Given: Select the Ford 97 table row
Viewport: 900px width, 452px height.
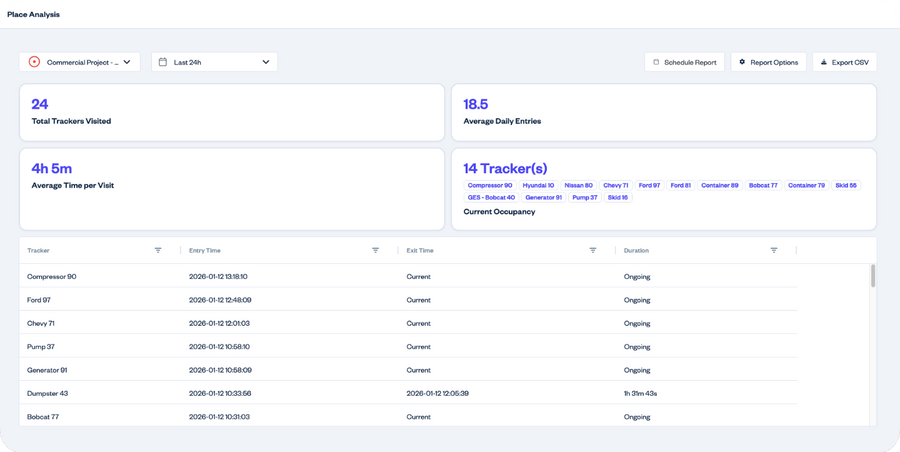Looking at the screenshot, I should pyautogui.click(x=400, y=299).
